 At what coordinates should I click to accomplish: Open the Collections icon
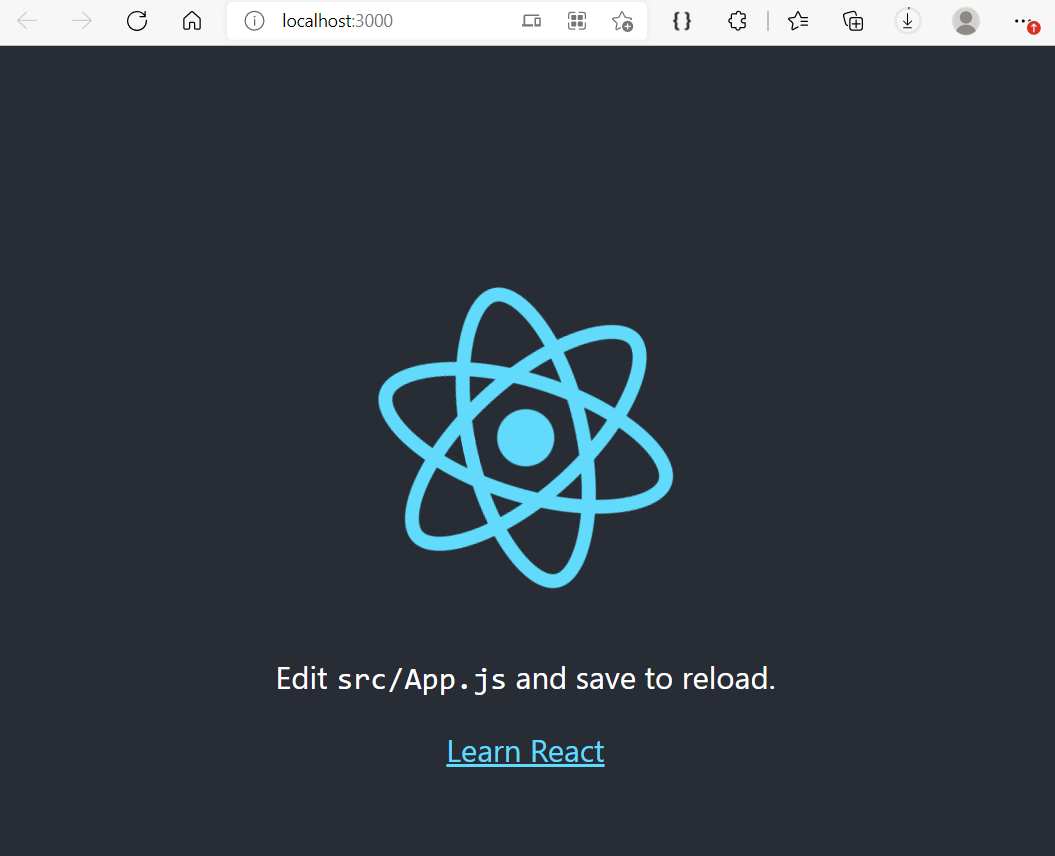[x=853, y=21]
